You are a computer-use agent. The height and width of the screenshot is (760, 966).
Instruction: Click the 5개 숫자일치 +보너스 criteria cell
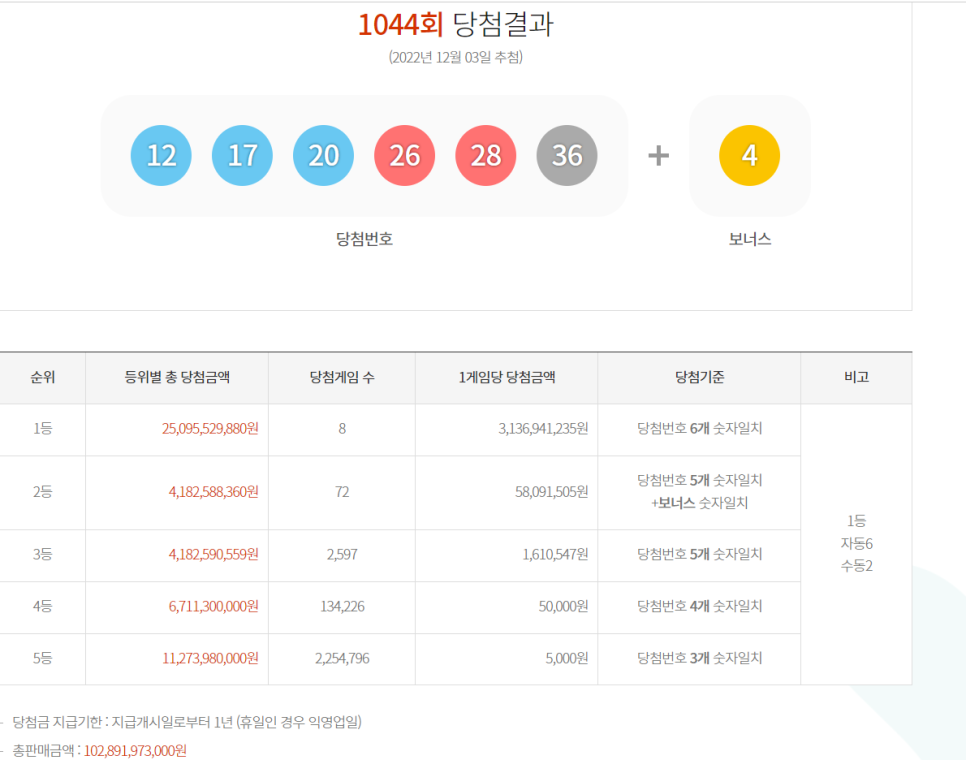tap(699, 492)
